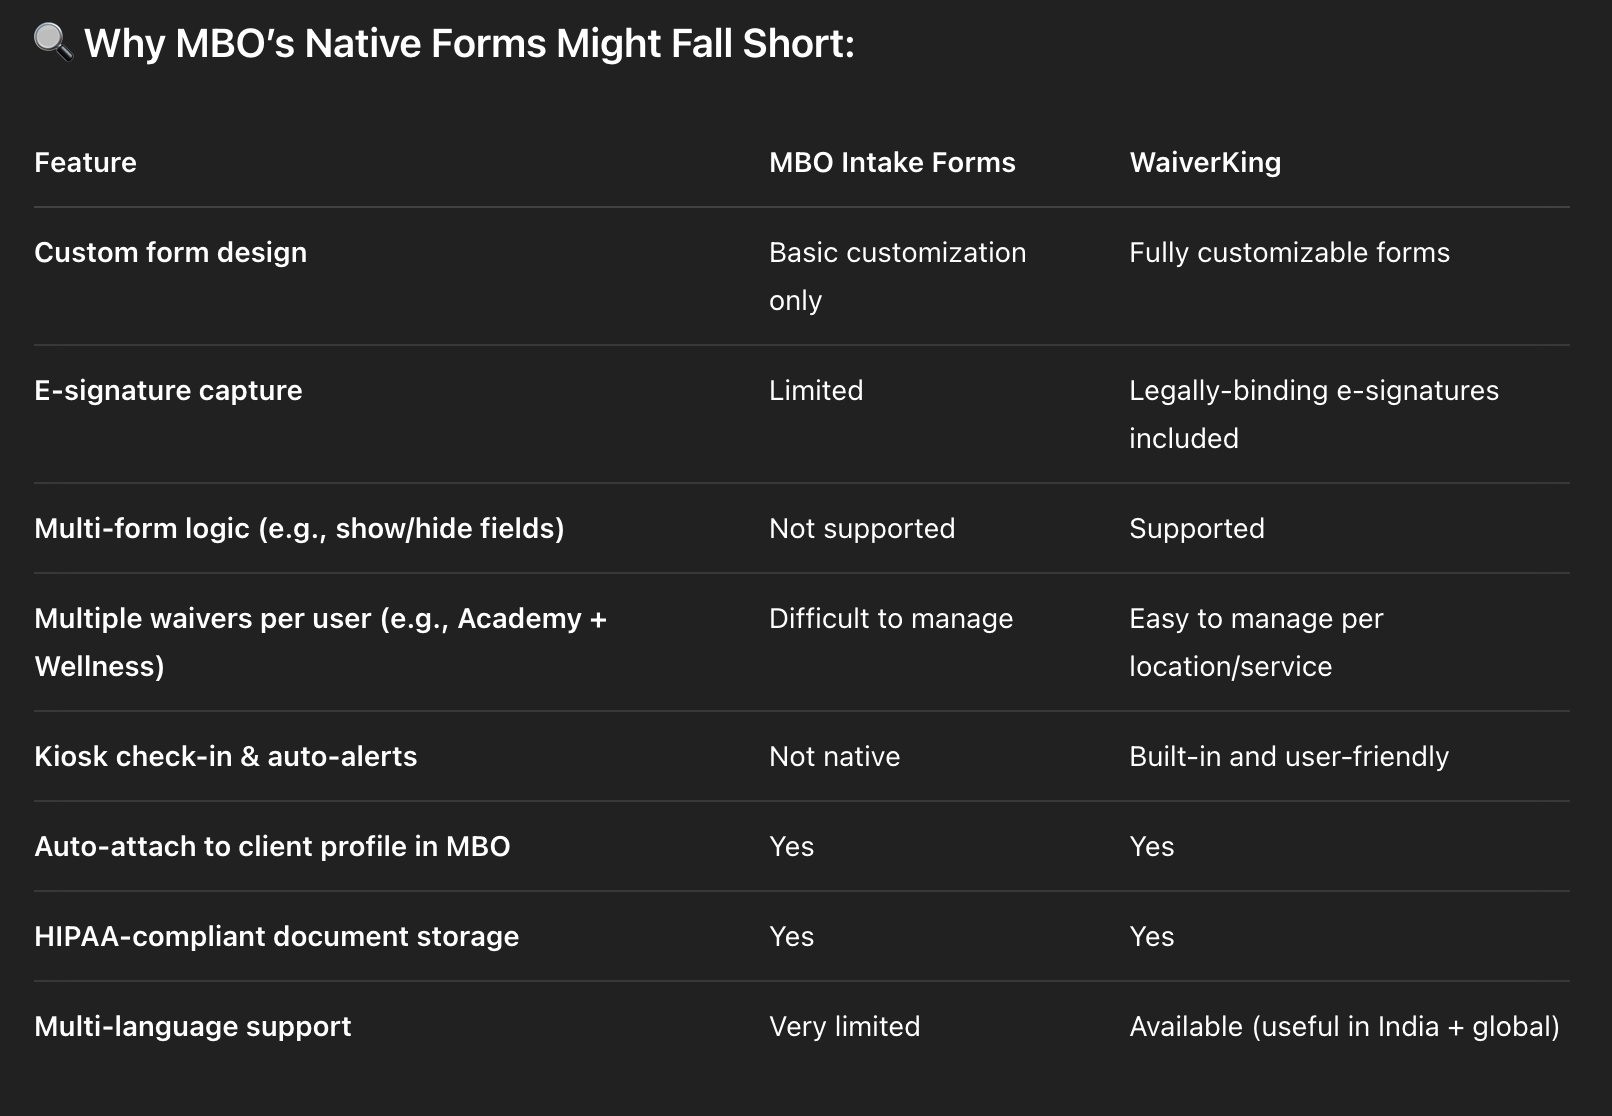This screenshot has height=1116, width=1612.
Task: Click the "Built-in and user-friendly" cell
Action: click(1289, 756)
